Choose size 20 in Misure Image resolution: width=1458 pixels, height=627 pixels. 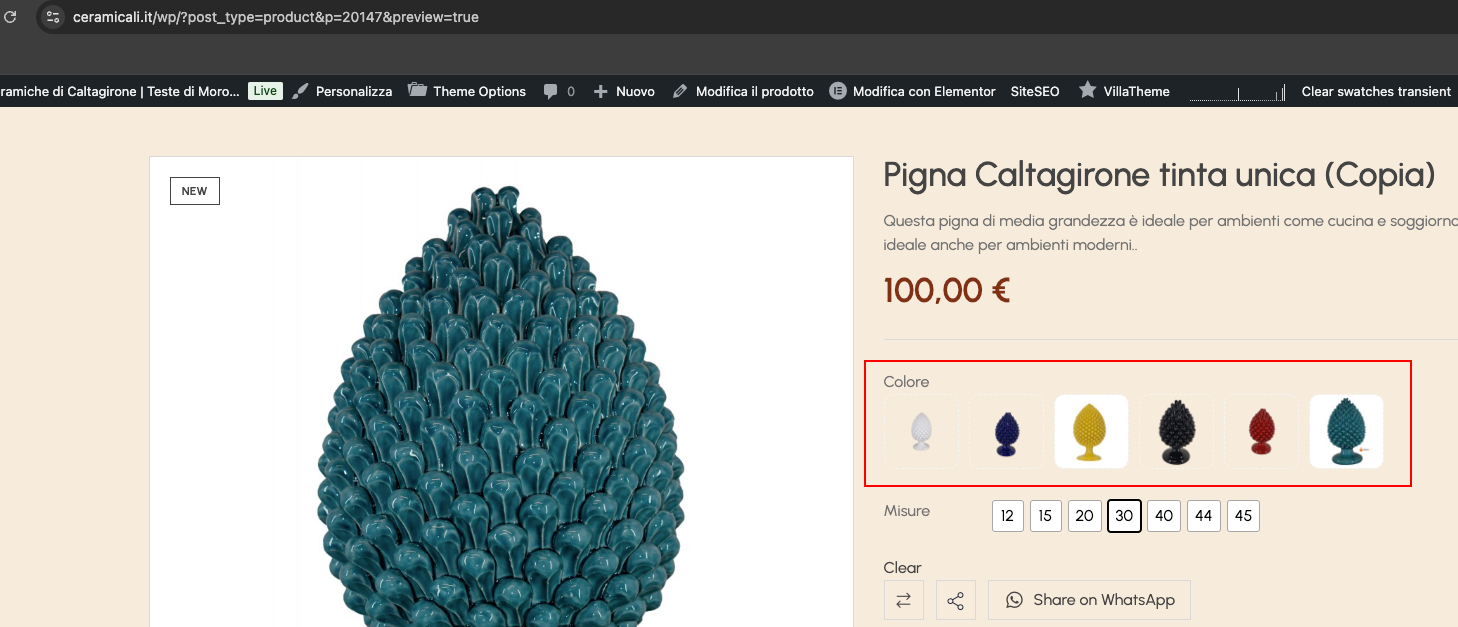click(x=1084, y=516)
